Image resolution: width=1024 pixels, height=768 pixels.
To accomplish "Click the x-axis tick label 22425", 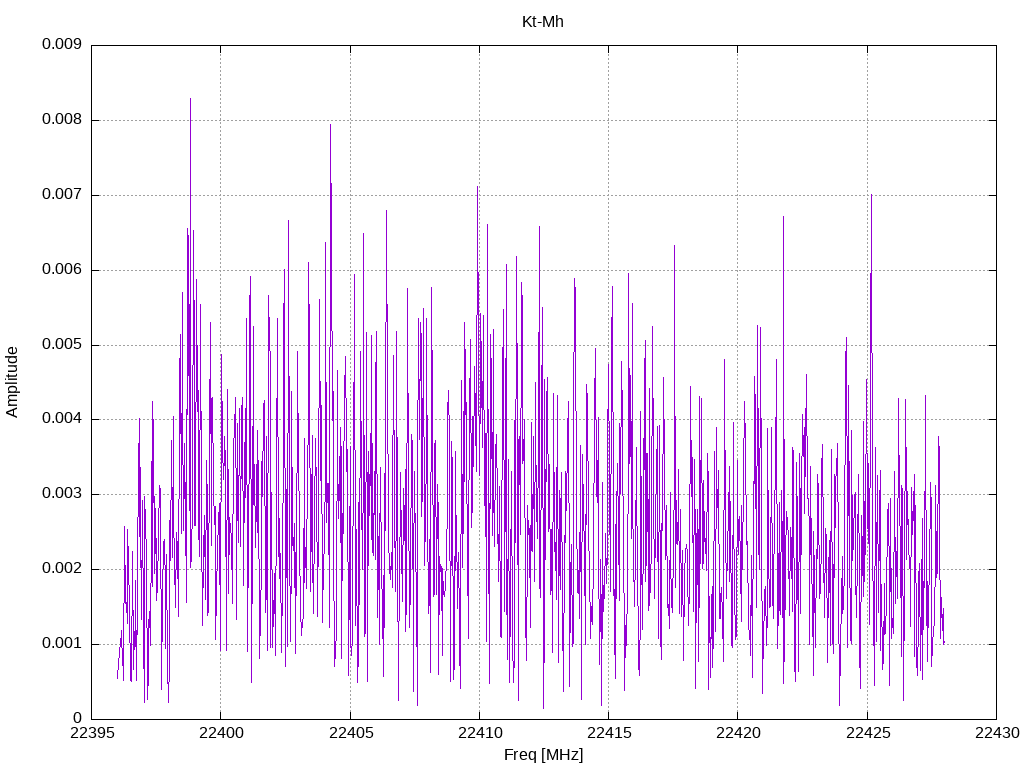I will point(868,733).
